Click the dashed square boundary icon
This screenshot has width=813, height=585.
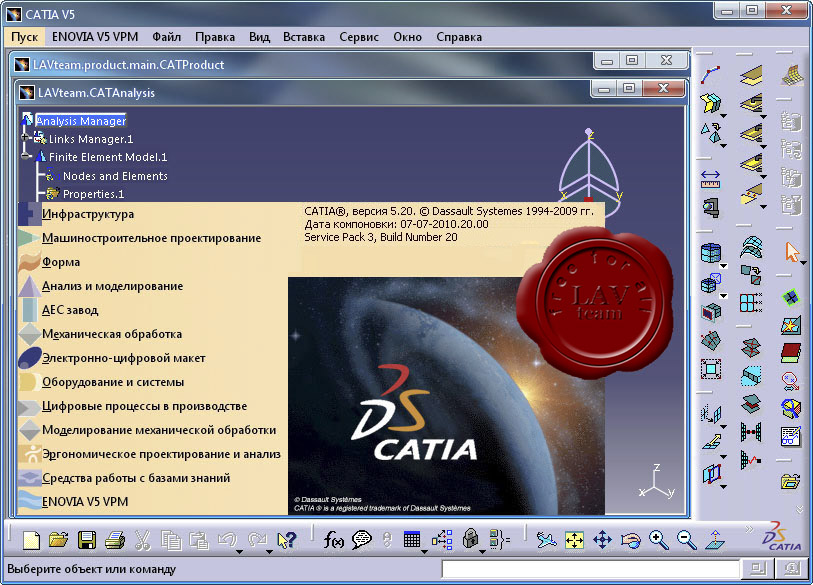[710, 369]
